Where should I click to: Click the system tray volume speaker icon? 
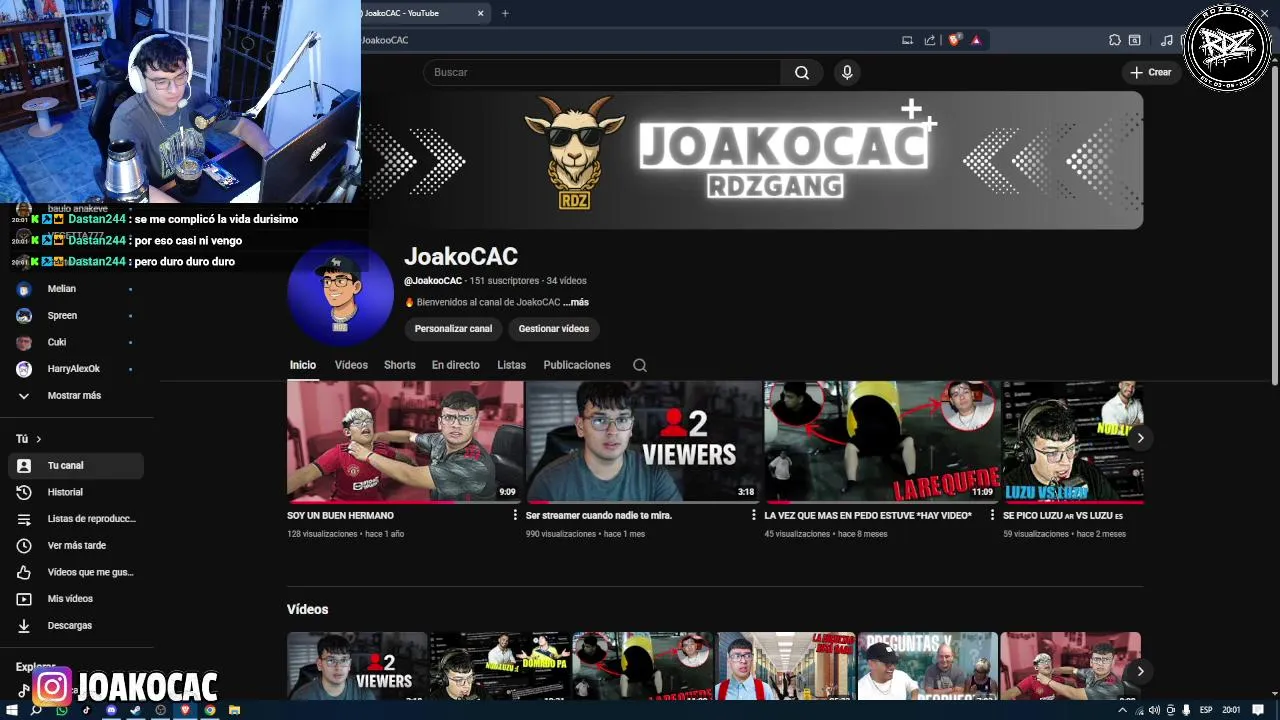click(1153, 710)
